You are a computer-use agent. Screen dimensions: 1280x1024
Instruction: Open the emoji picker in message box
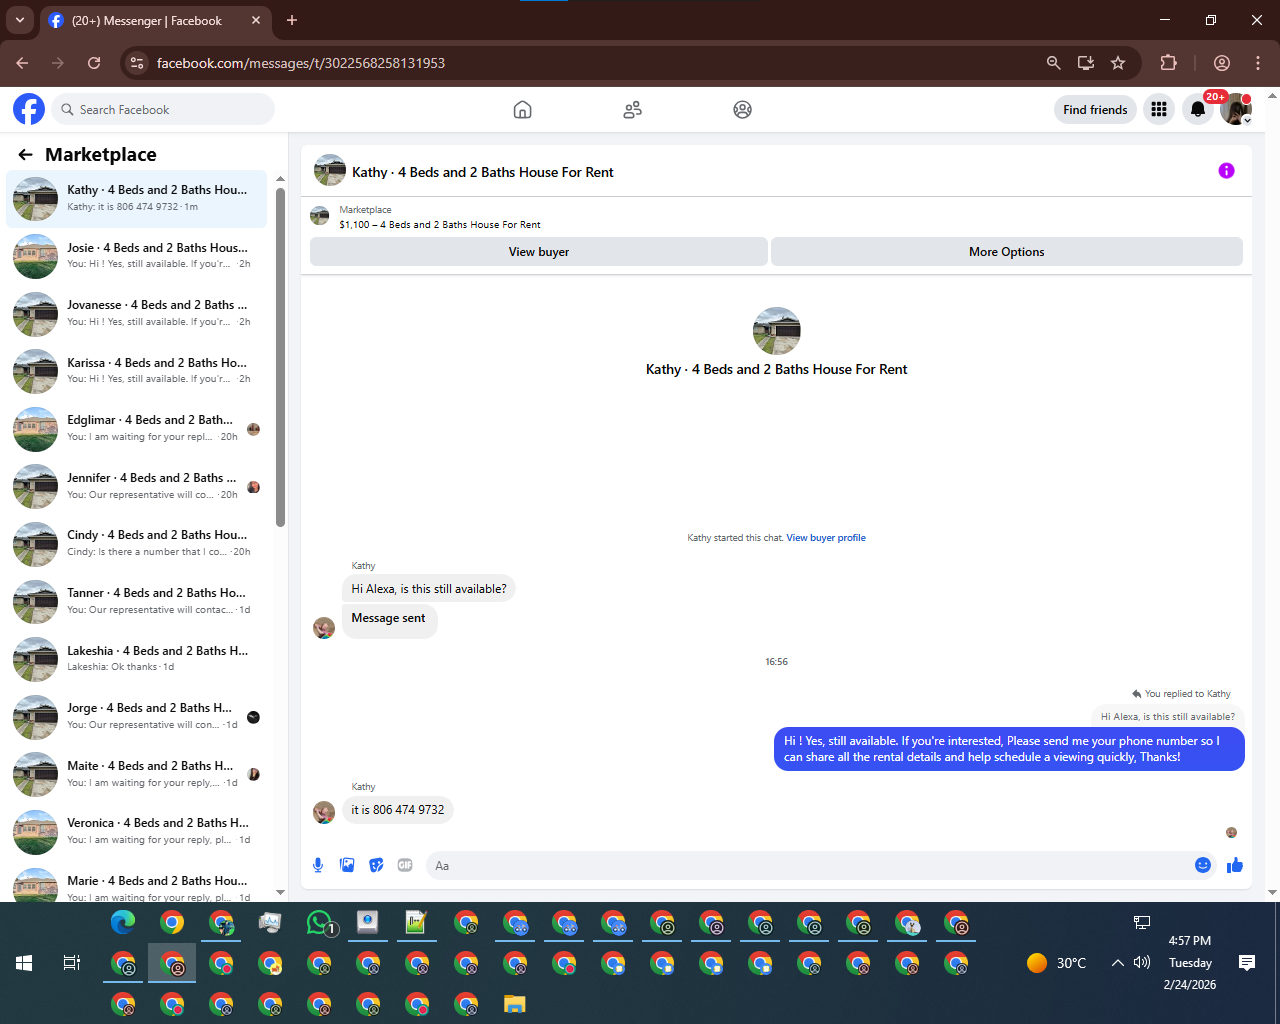click(x=1203, y=865)
